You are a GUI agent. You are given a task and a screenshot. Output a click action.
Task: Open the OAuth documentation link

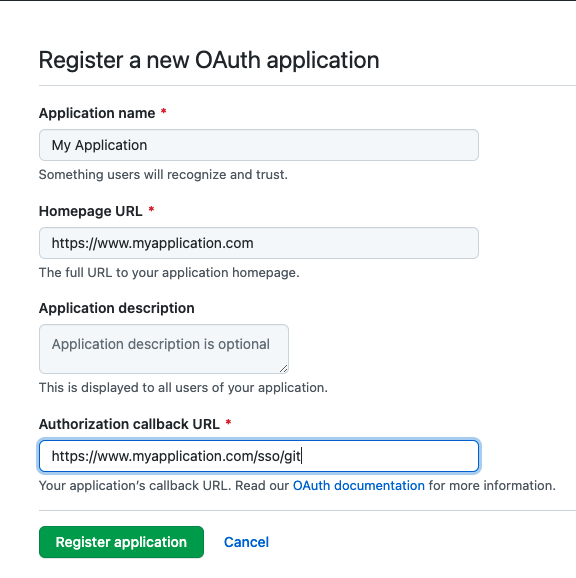pyautogui.click(x=359, y=485)
